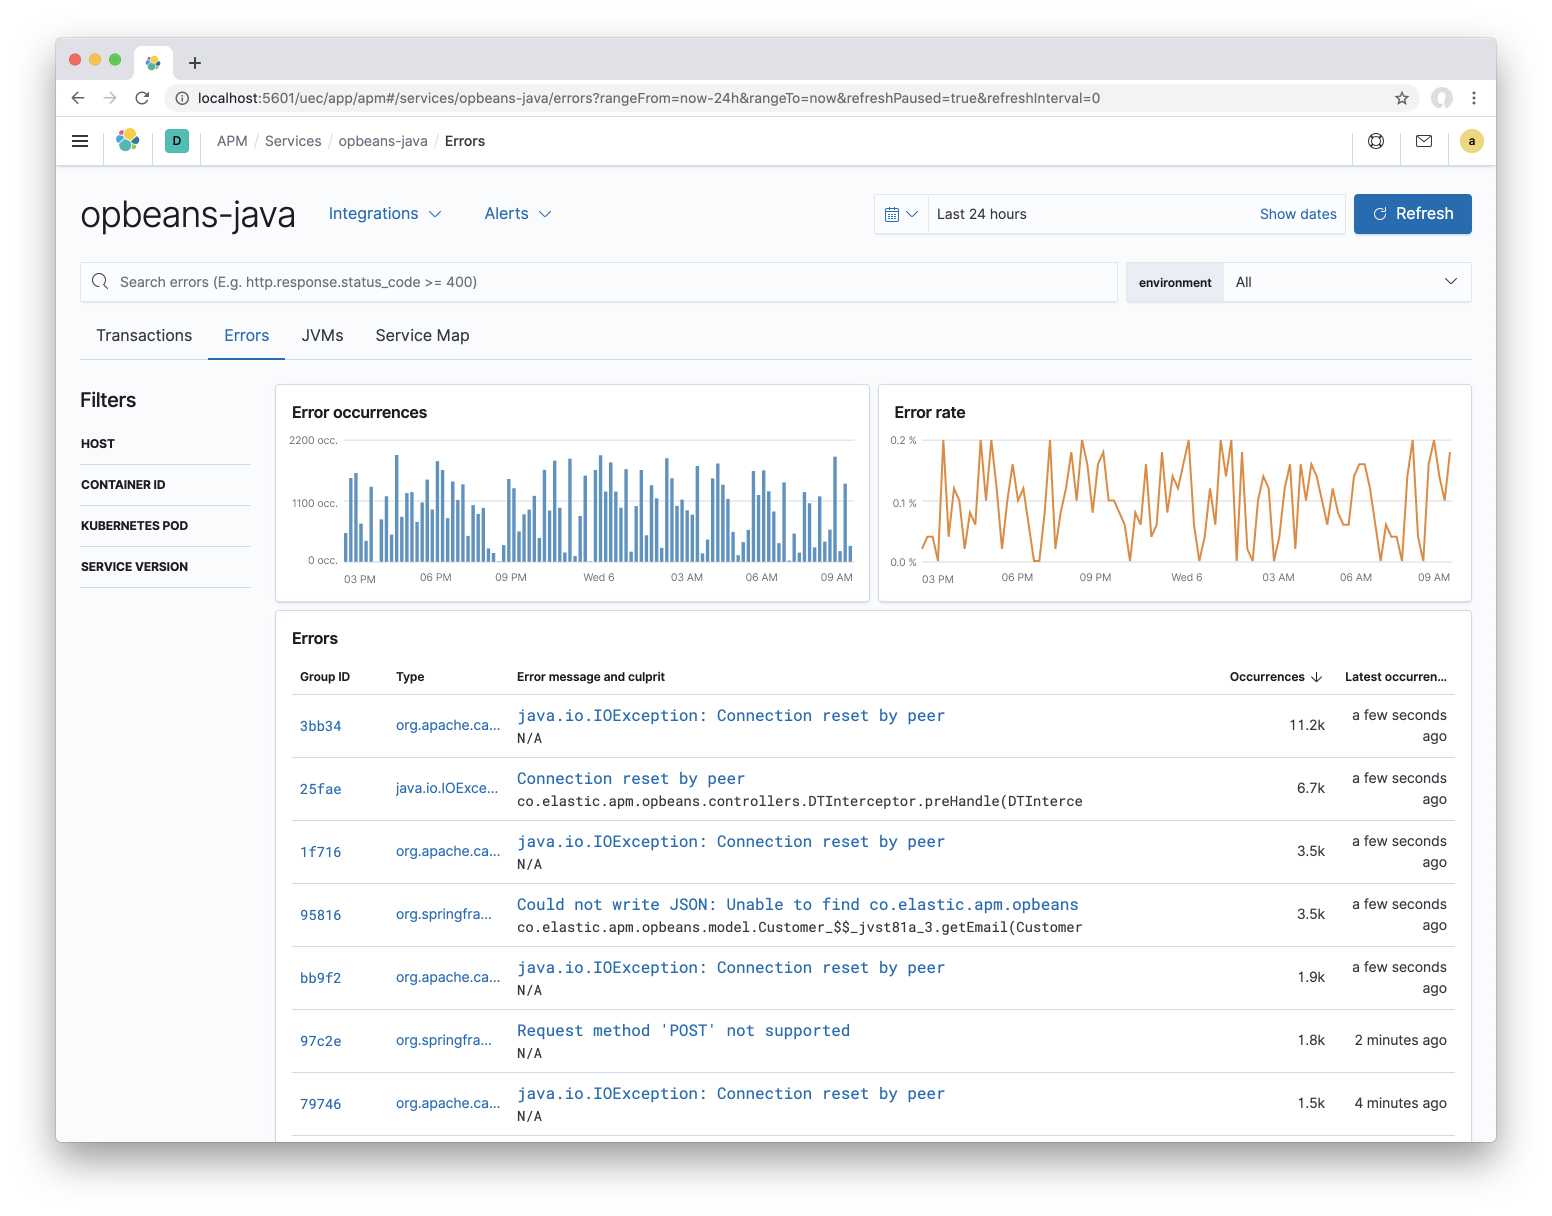Click the Elastic logo in the header
The image size is (1552, 1216).
(x=128, y=141)
